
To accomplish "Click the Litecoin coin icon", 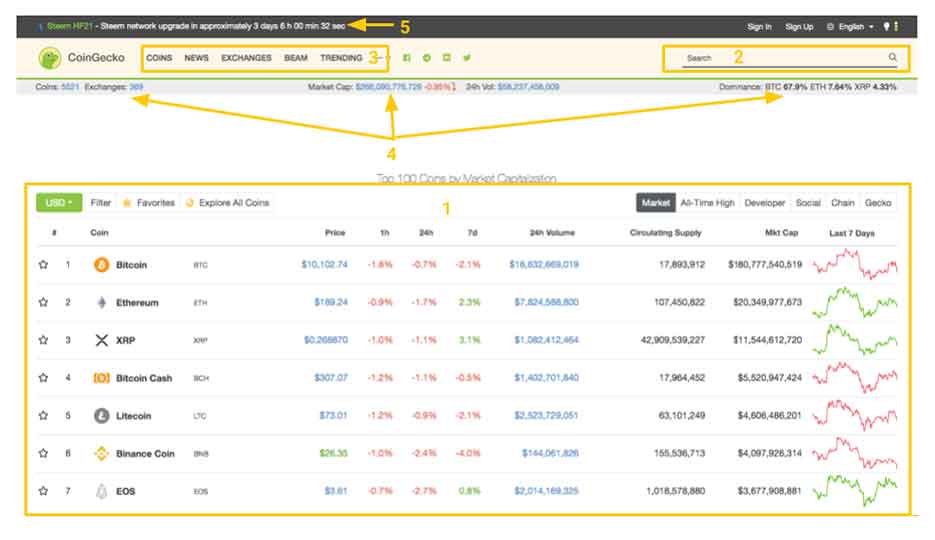I will point(101,415).
